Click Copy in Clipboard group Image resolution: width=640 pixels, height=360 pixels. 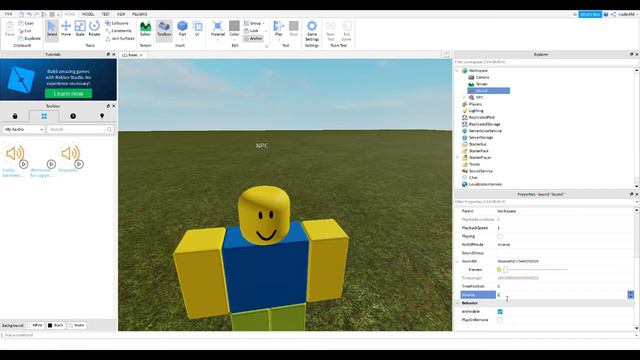[26, 23]
